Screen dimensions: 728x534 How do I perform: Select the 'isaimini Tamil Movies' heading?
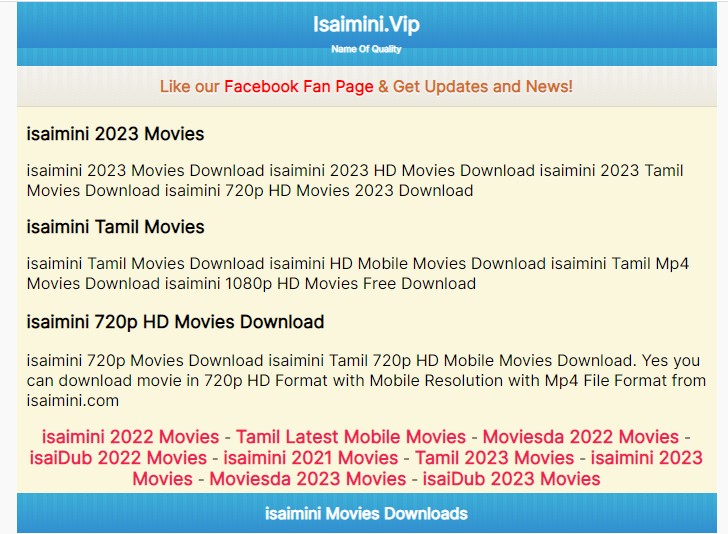click(x=116, y=227)
